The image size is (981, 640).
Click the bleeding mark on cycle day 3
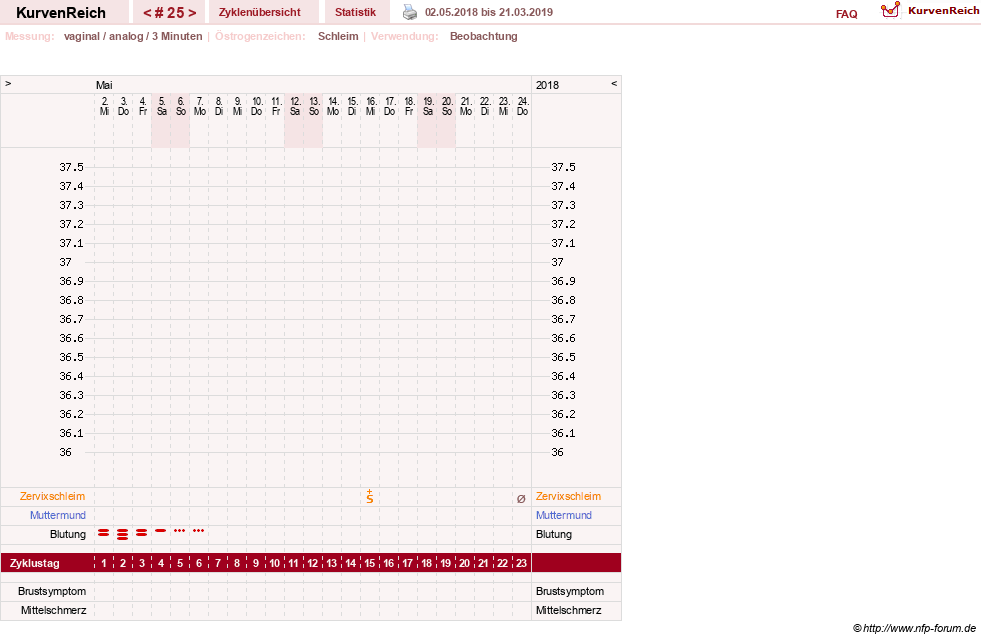(141, 532)
